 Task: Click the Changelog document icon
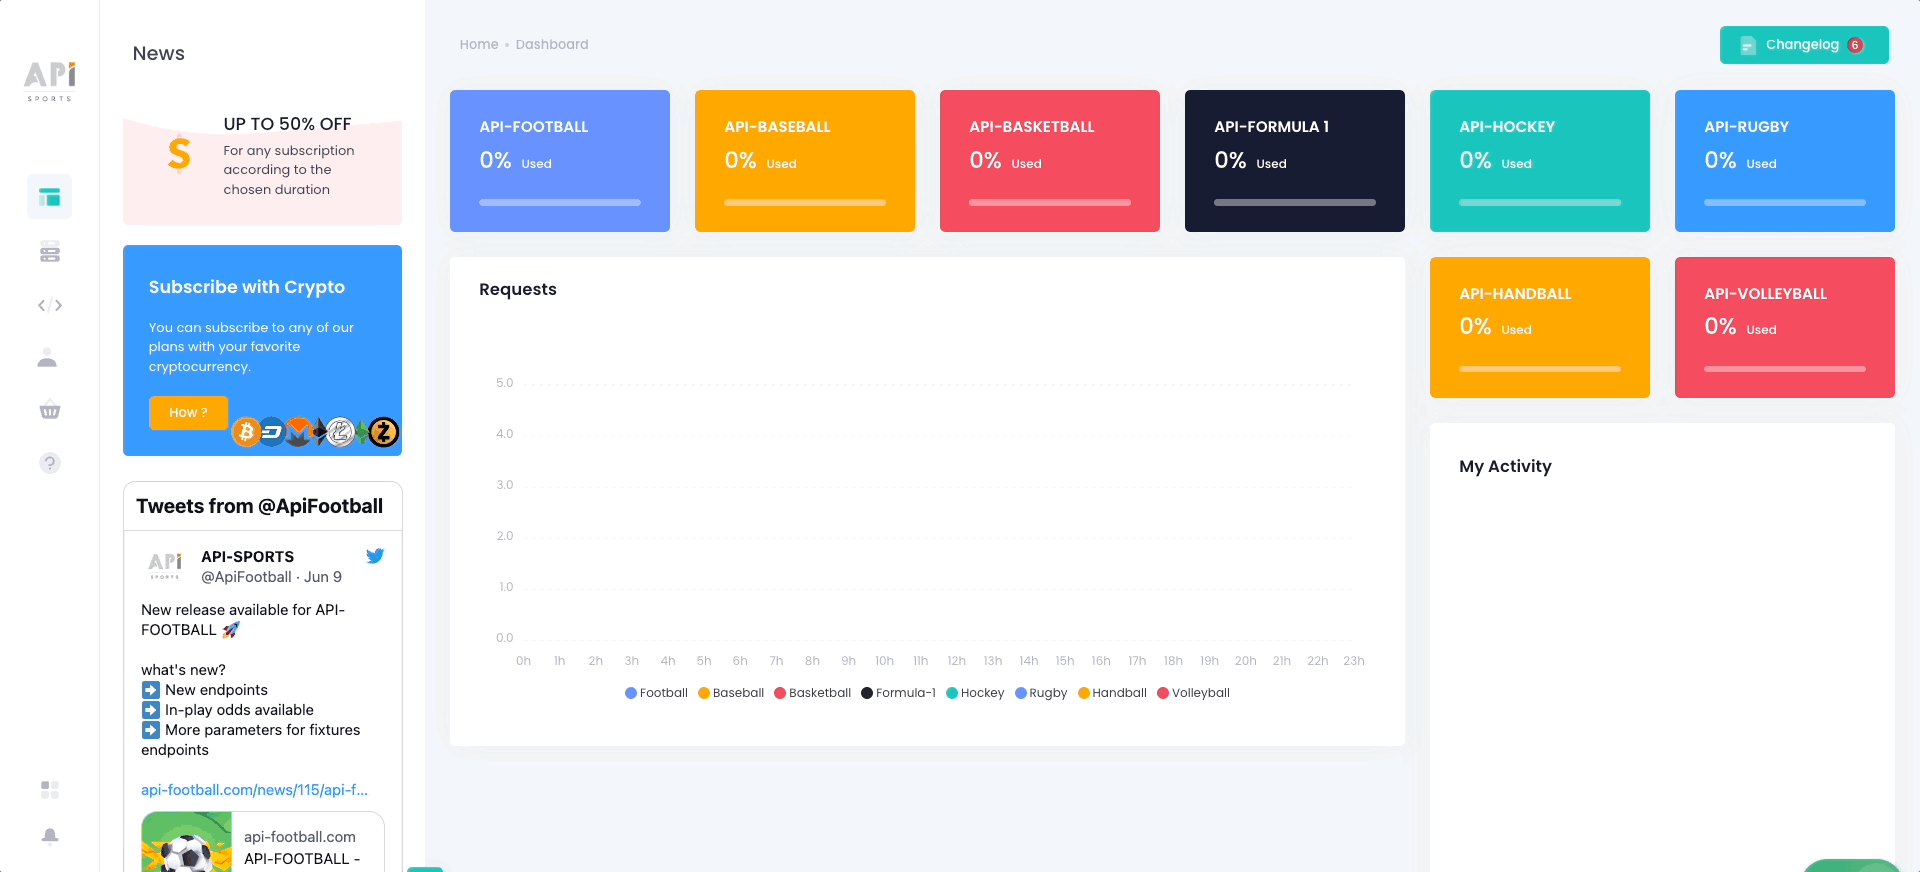coord(1748,45)
